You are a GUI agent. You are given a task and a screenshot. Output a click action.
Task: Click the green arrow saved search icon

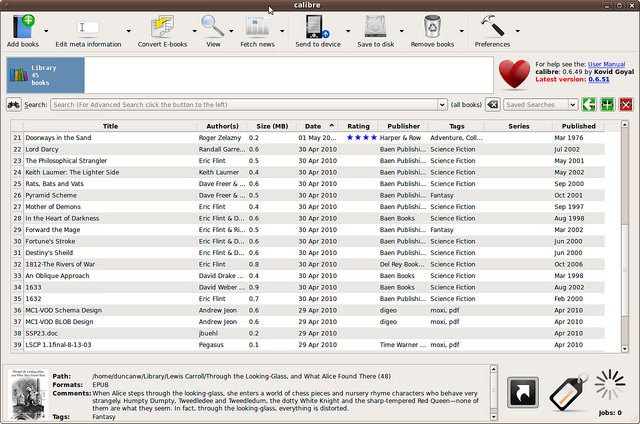(x=589, y=105)
